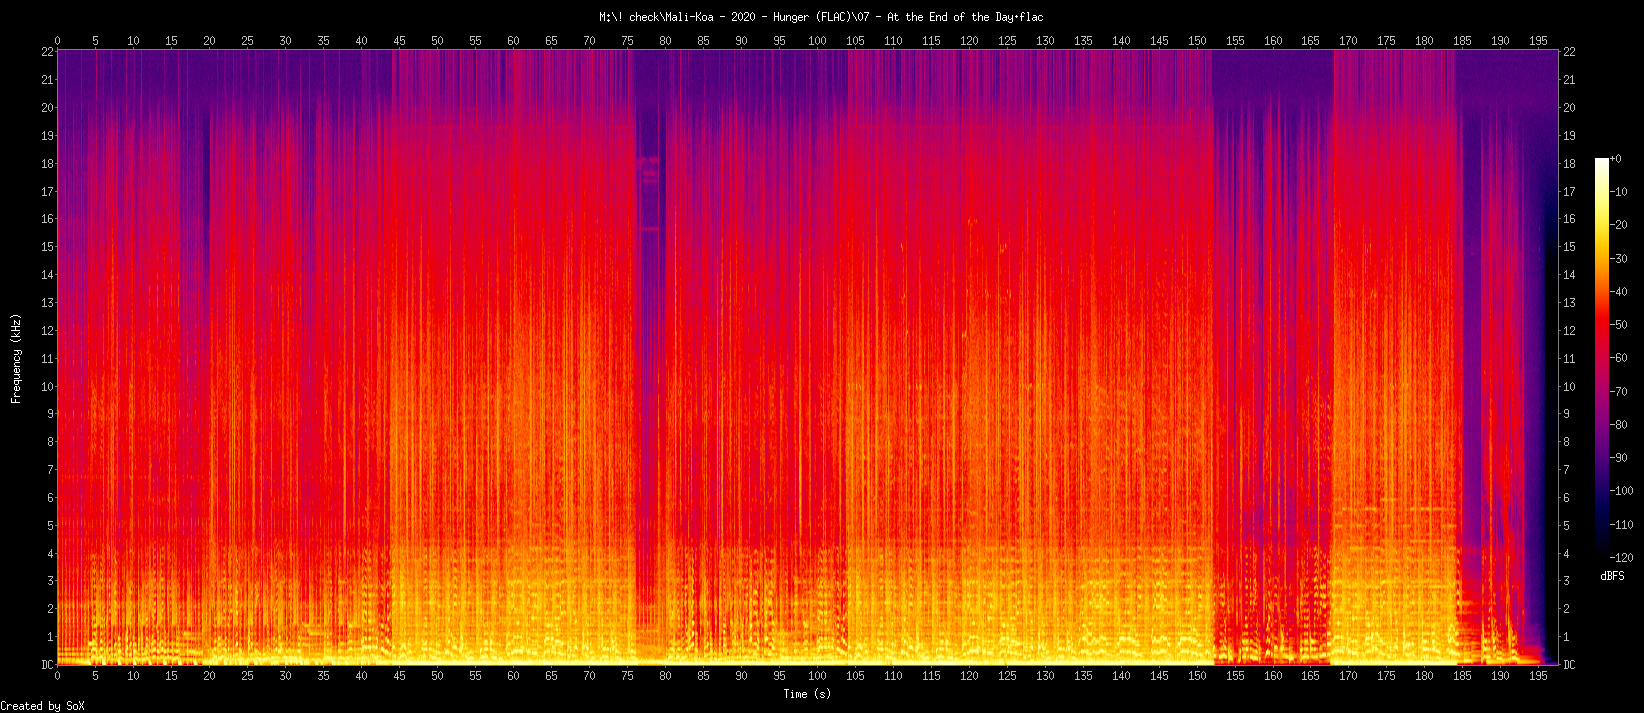Click the "-80" value on dBFS legend
This screenshot has width=1644, height=713.
[1618, 425]
